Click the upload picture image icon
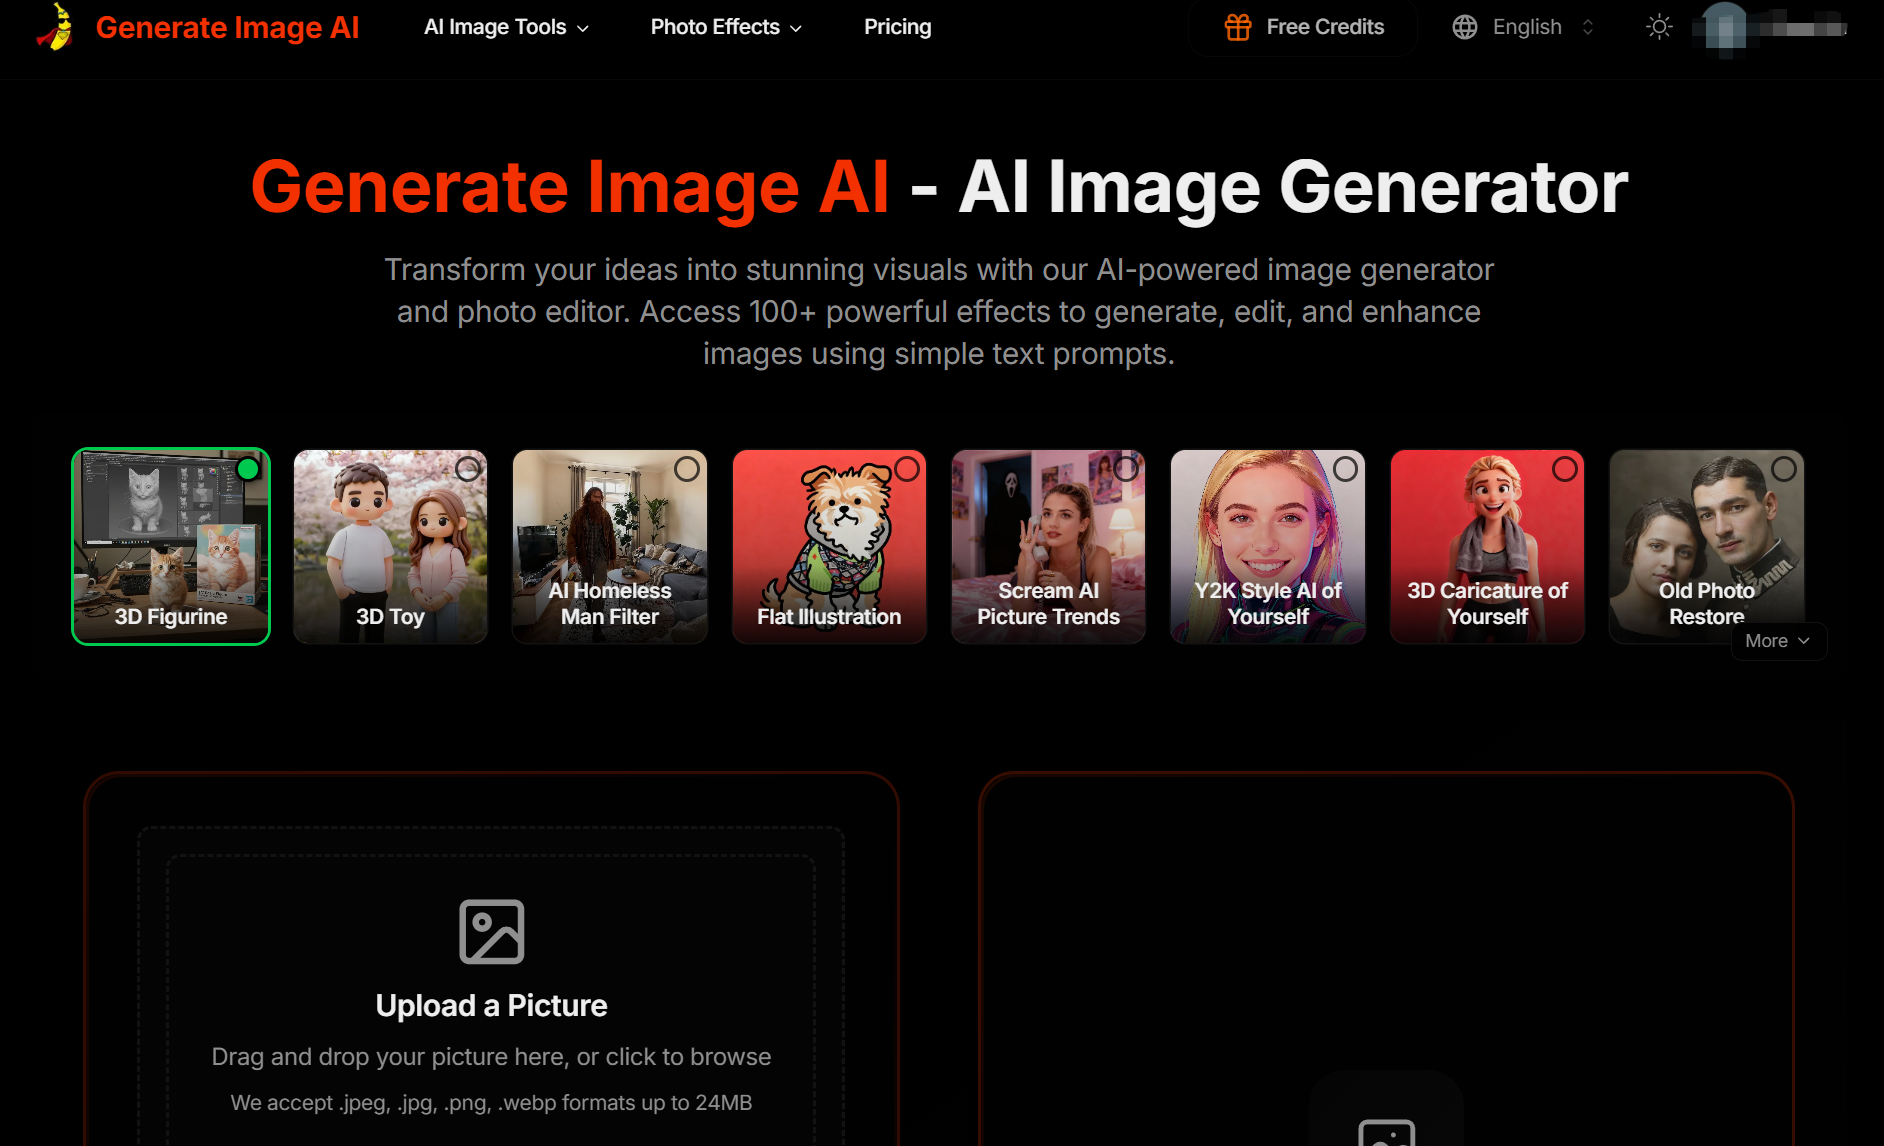Screen dimensions: 1884x1146 [491, 932]
